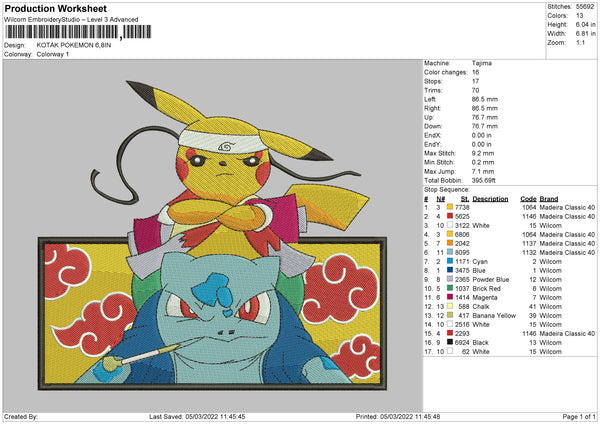The width and height of the screenshot is (600, 424).
Task: Click the 'Production Worksheet' title
Action: (x=55, y=8)
